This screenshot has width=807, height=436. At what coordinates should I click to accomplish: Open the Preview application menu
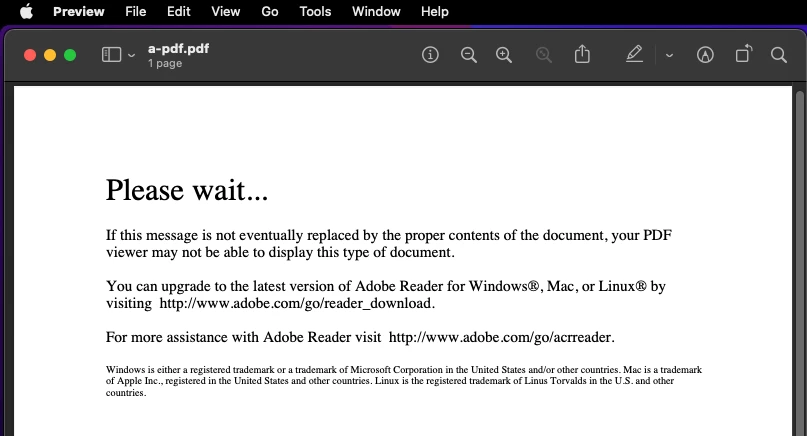click(78, 11)
